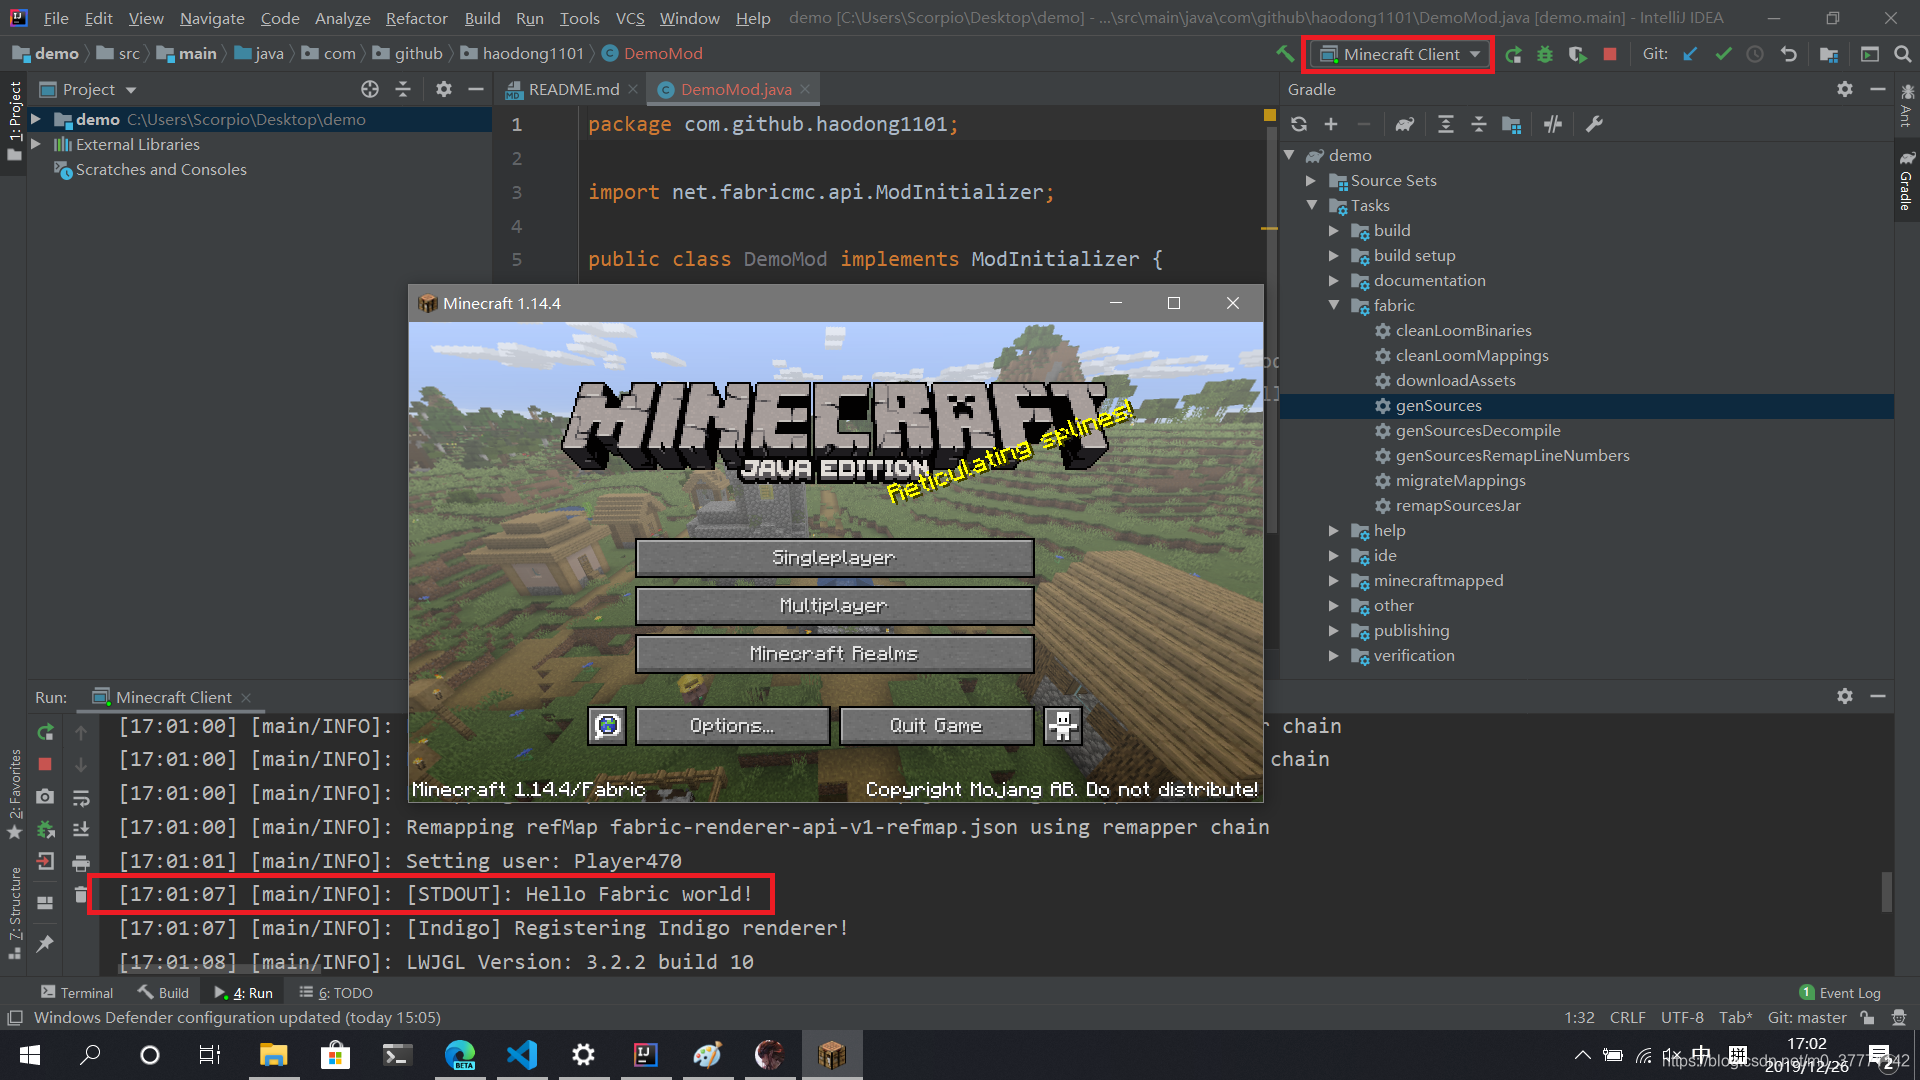Click the Search Everywhere magnifier icon
The image size is (1920, 1080).
(x=1903, y=54)
